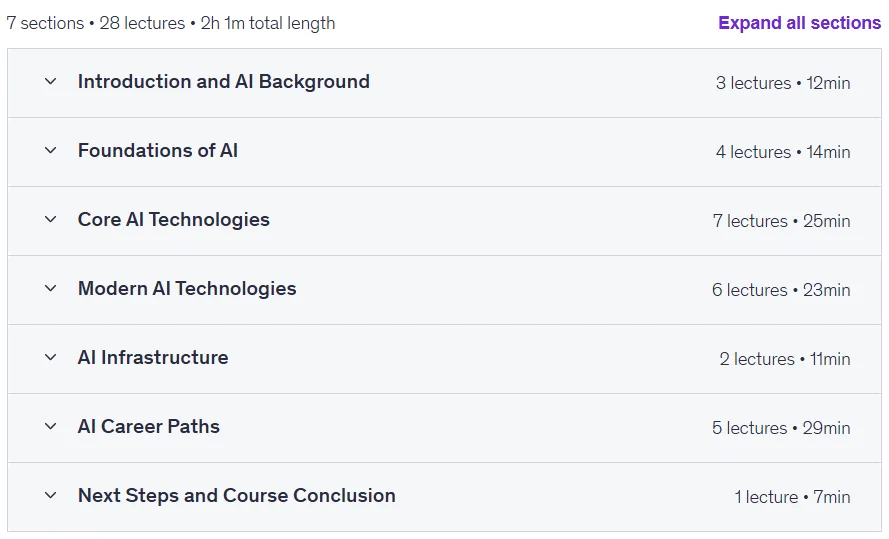This screenshot has height=539, width=889.
Task: Click the "3 lectures • 12min" label
Action: (783, 83)
